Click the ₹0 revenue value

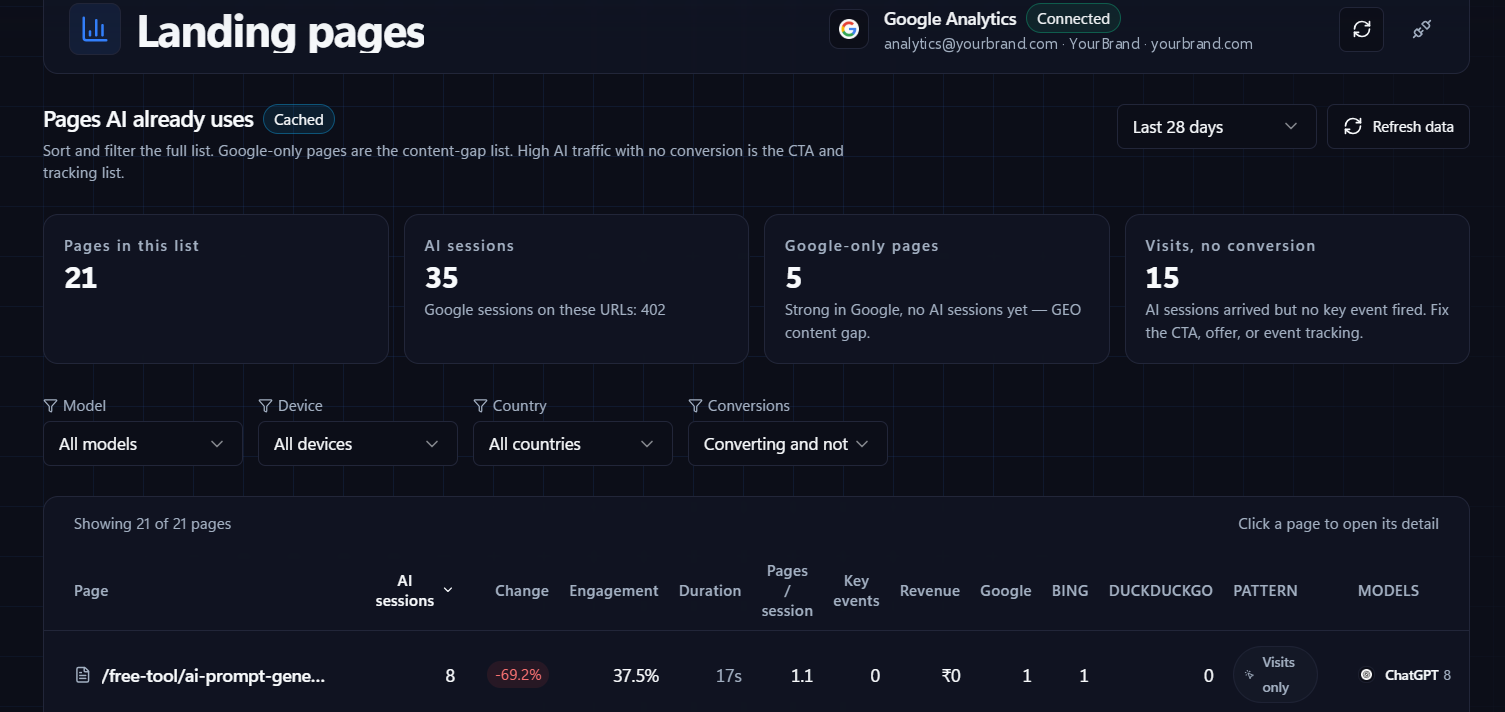951,676
